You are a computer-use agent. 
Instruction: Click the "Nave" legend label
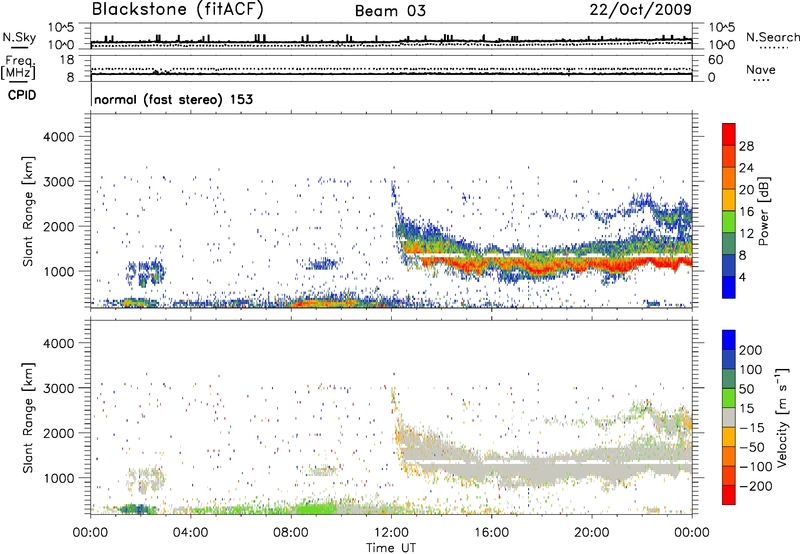pyautogui.click(x=761, y=70)
